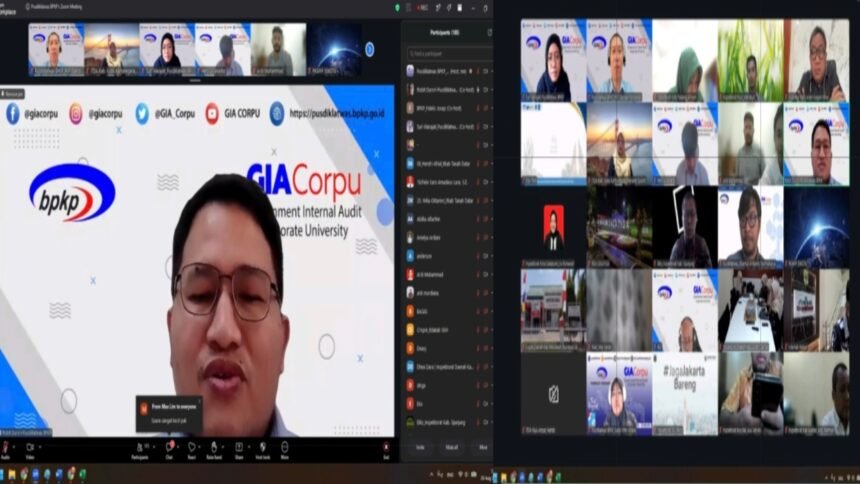Screen dimensions: 860x484
Task: Show hidden system tray icons arrow
Action: [432, 475]
